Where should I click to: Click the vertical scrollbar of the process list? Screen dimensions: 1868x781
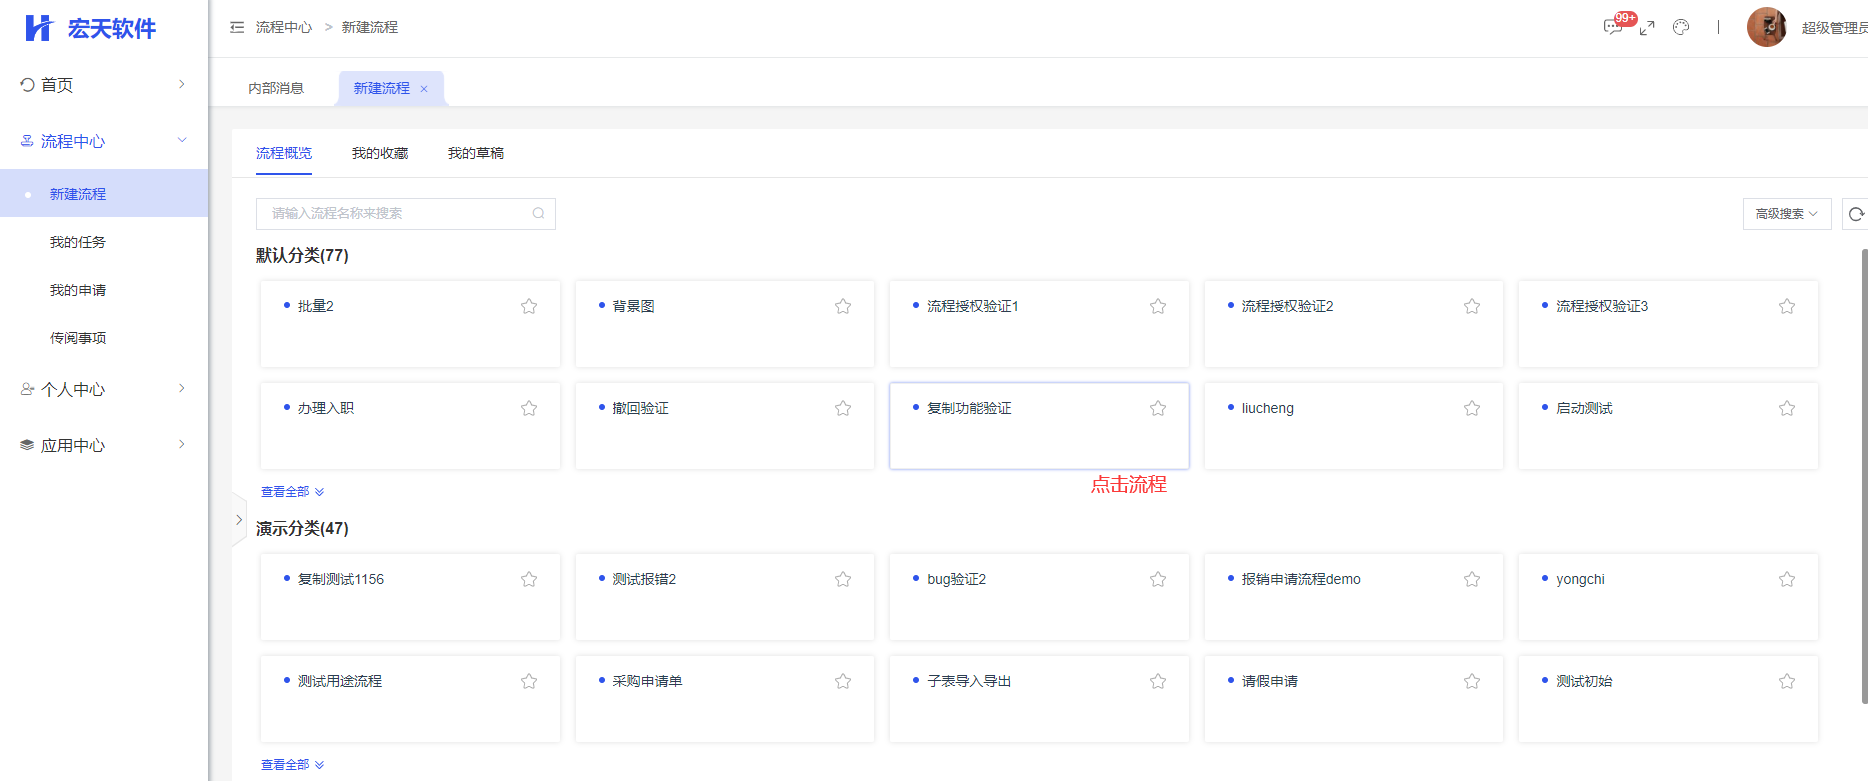click(1864, 475)
